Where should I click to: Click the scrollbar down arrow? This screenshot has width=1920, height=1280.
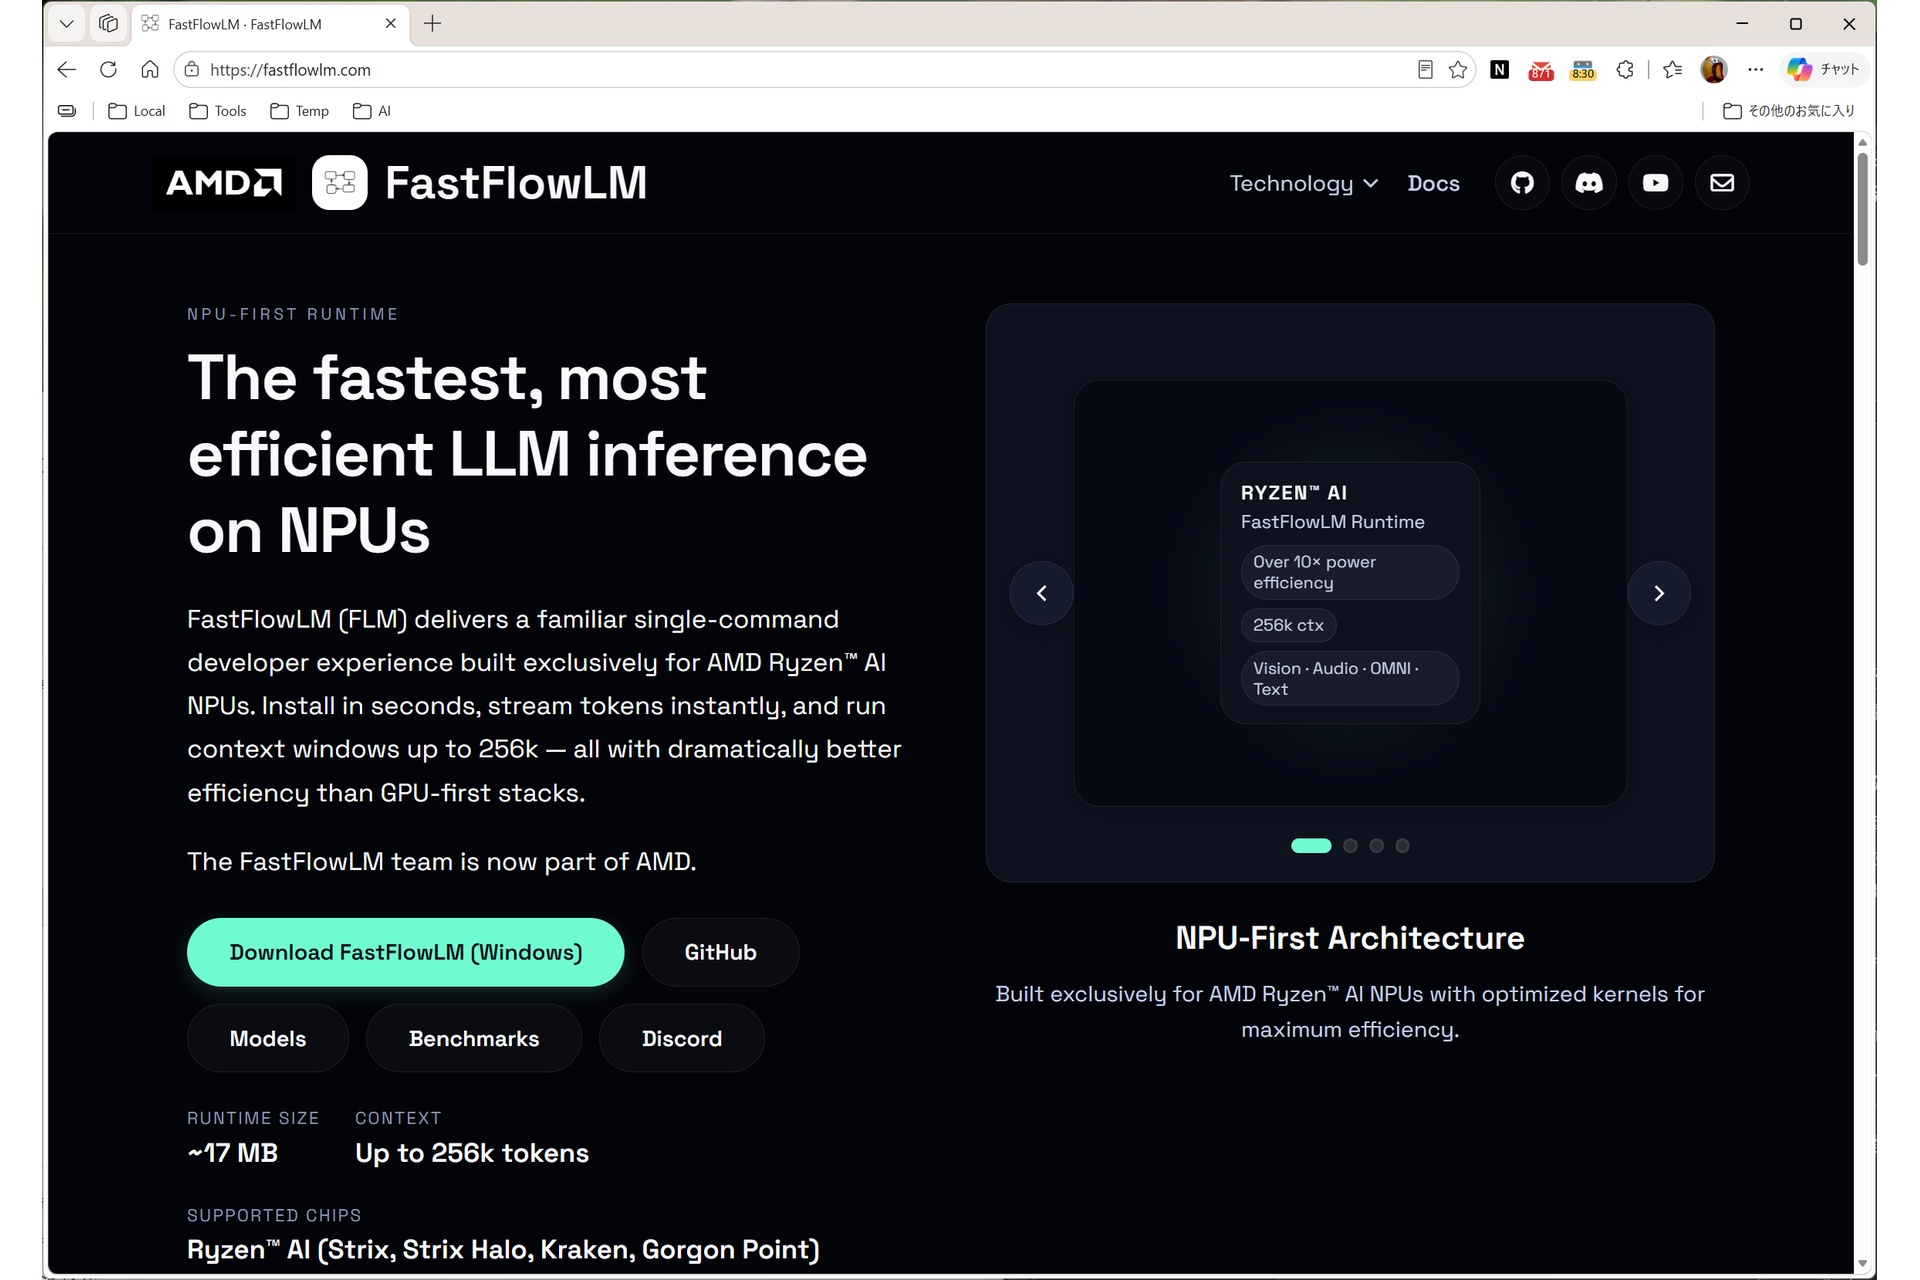pyautogui.click(x=1862, y=1264)
